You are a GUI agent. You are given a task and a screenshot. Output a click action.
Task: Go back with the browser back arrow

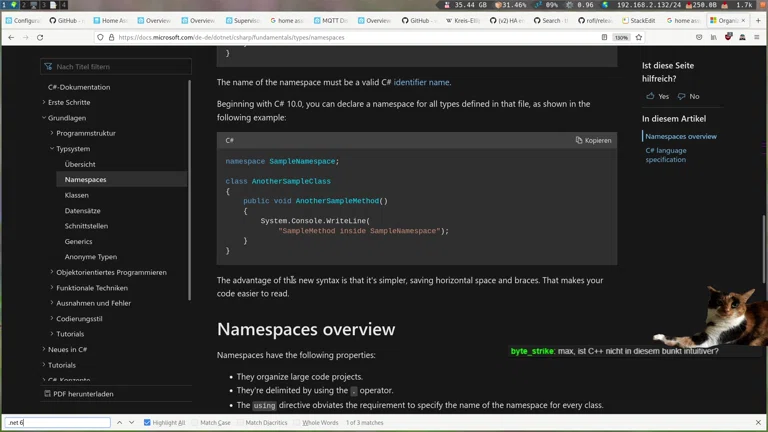(11, 37)
